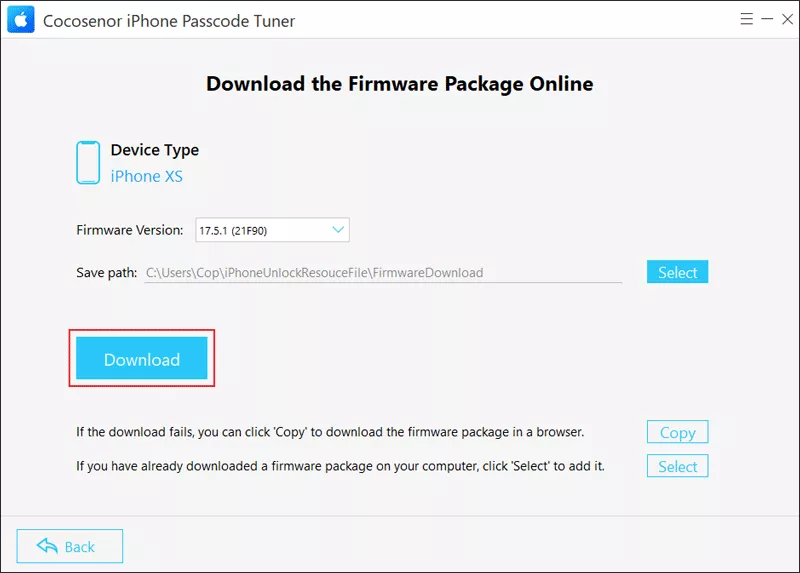Minimize the Passcode Tuner window
The width and height of the screenshot is (800, 573).
tap(767, 19)
